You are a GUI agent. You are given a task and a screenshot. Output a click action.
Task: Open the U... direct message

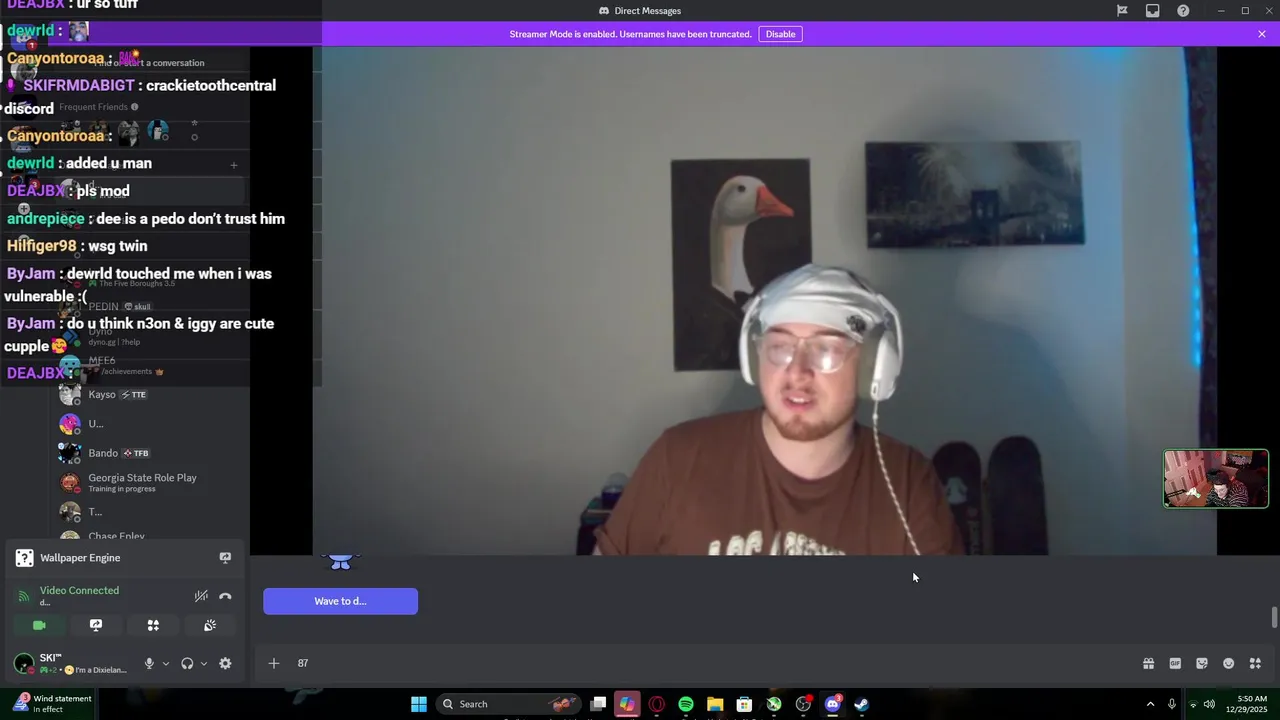[x=150, y=424]
